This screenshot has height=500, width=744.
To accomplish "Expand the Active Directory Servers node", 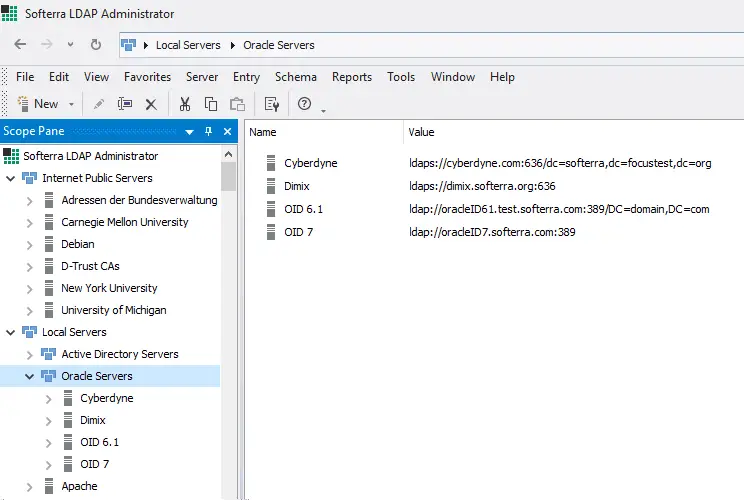I will 29,354.
